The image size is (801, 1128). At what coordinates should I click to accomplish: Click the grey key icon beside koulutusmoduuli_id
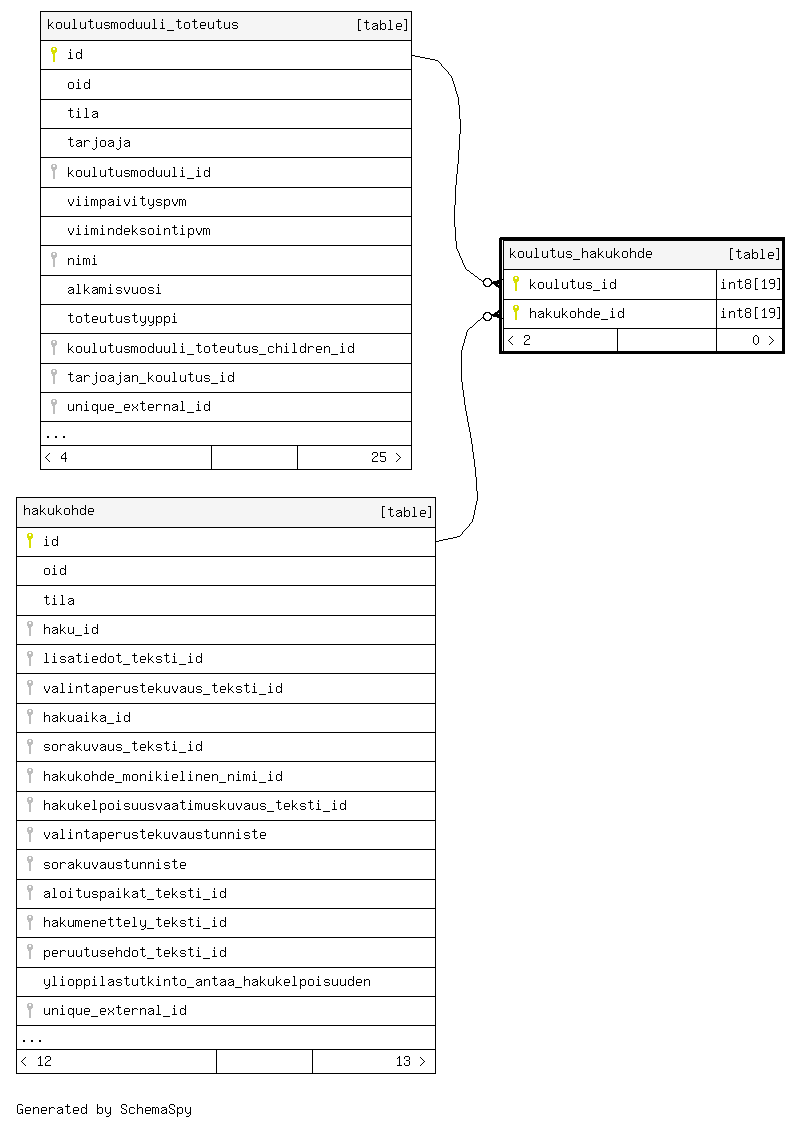pos(54,172)
